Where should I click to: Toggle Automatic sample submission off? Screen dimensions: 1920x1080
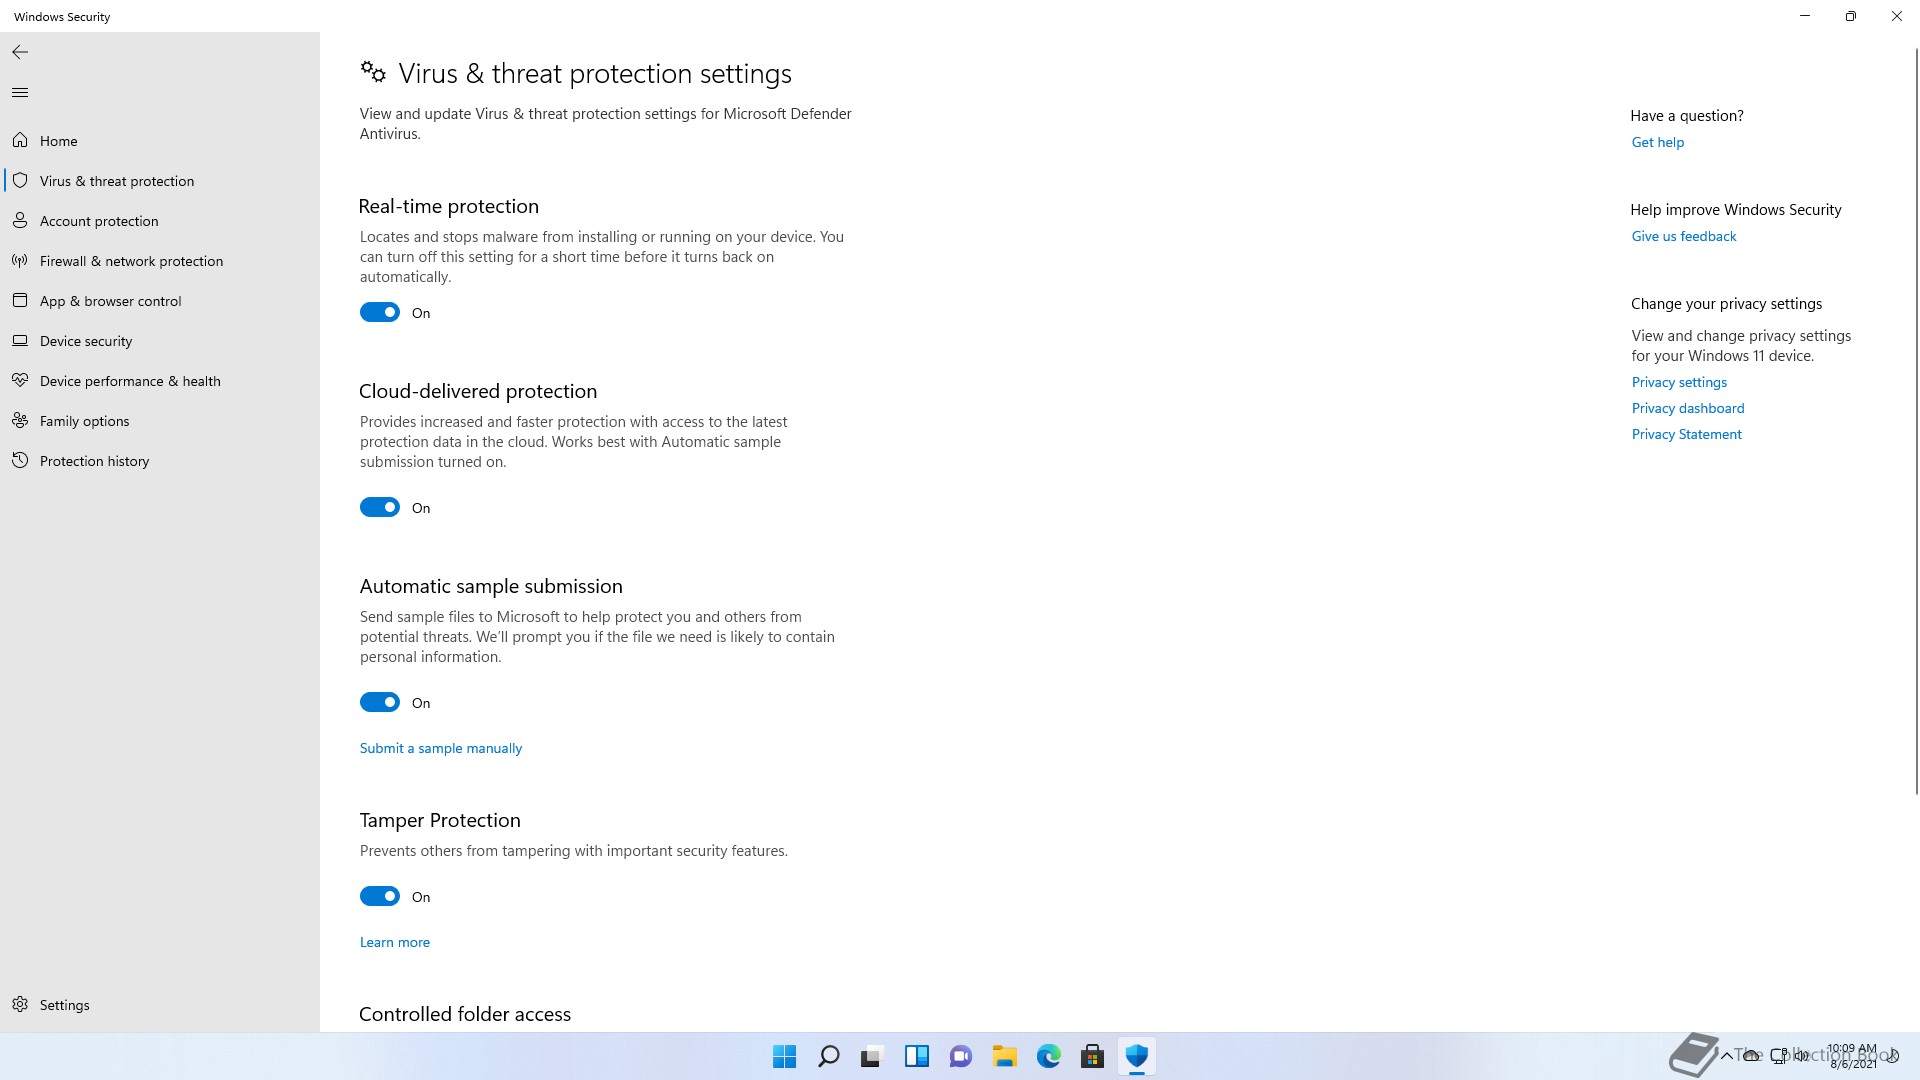[x=380, y=702]
